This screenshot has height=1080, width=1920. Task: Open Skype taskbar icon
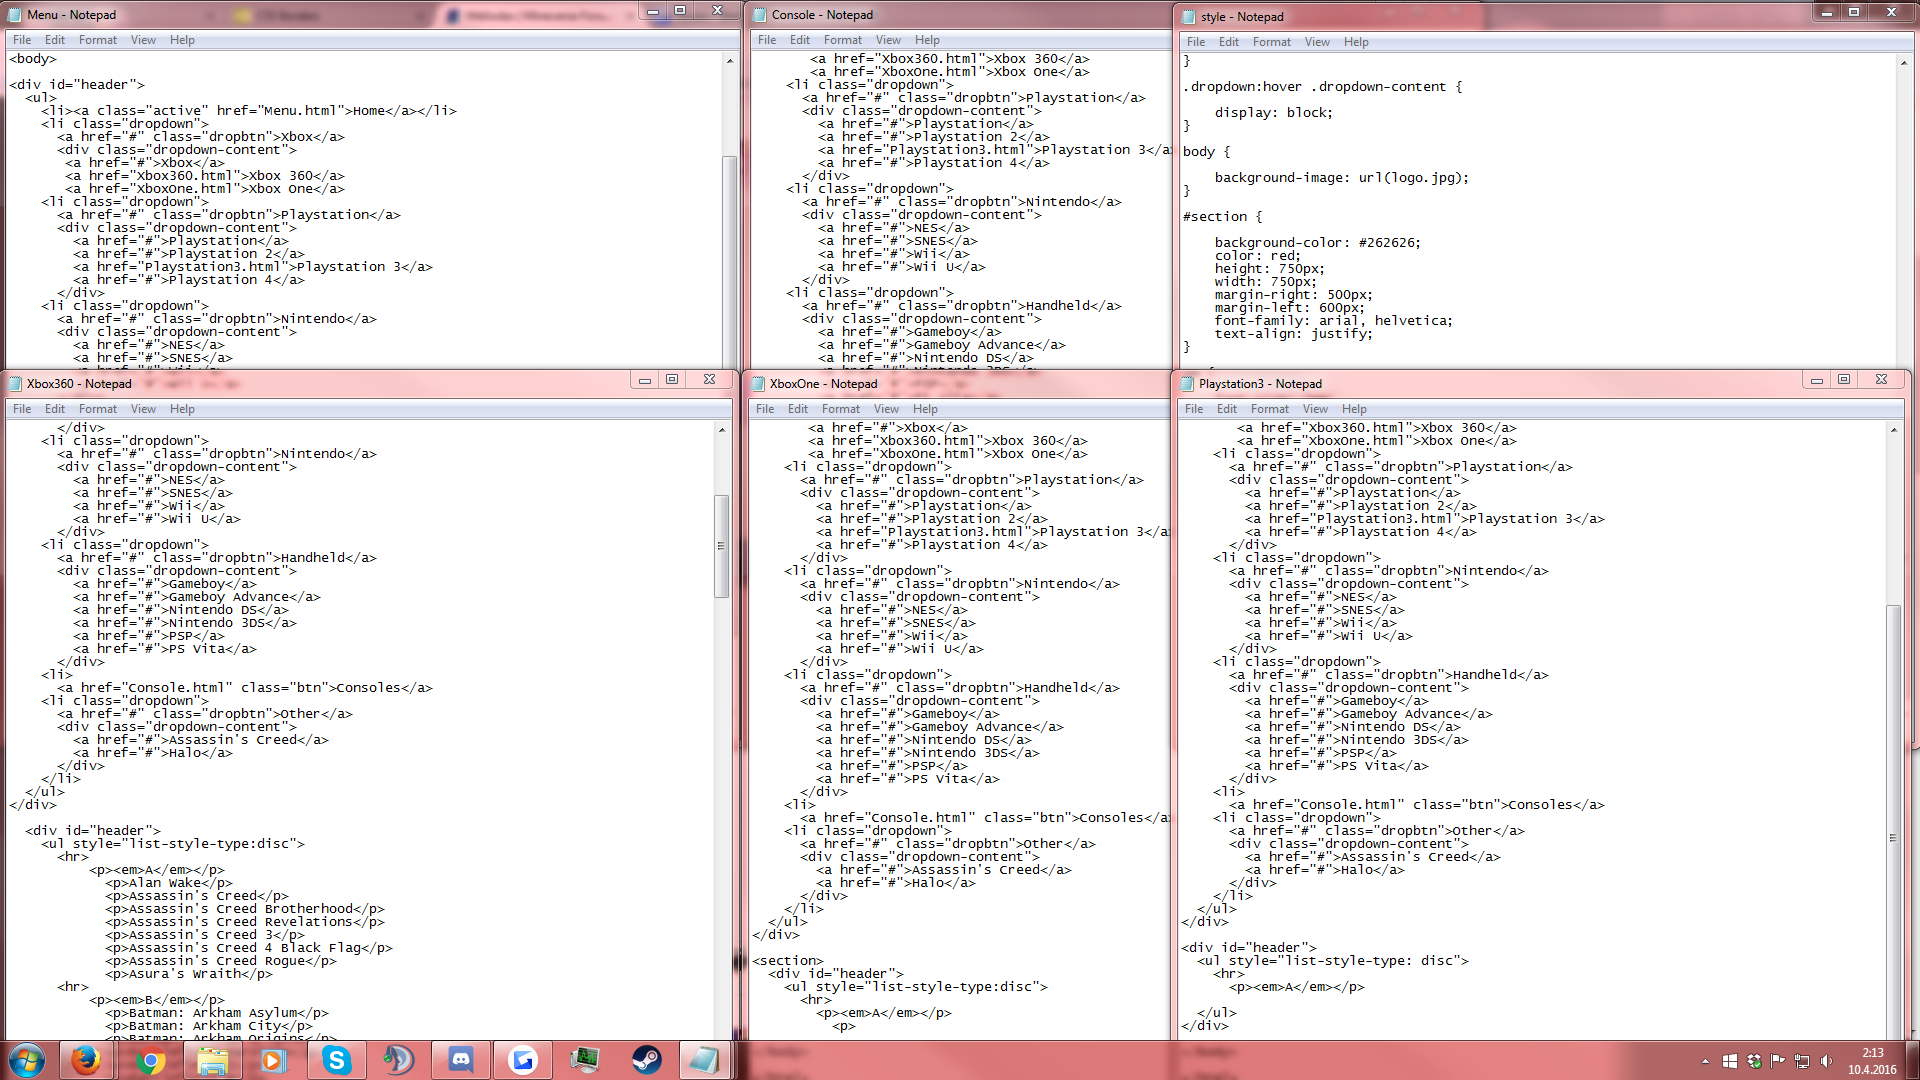tap(337, 1060)
